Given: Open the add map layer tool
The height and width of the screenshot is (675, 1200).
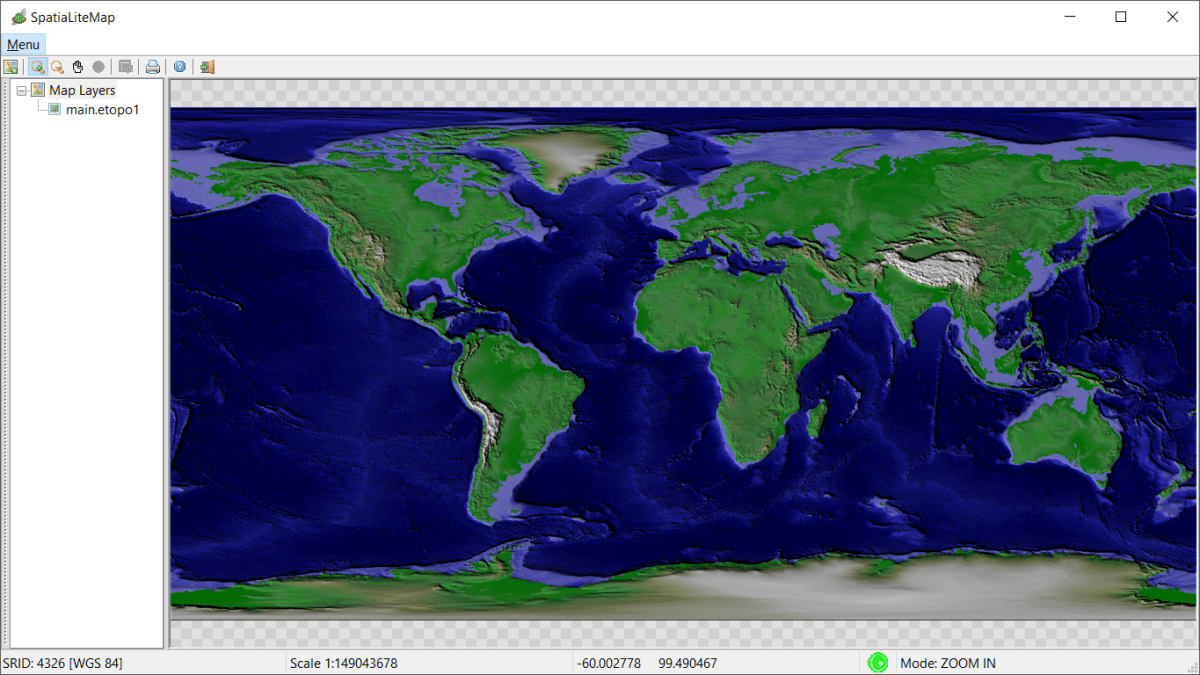Looking at the screenshot, I should [10, 66].
